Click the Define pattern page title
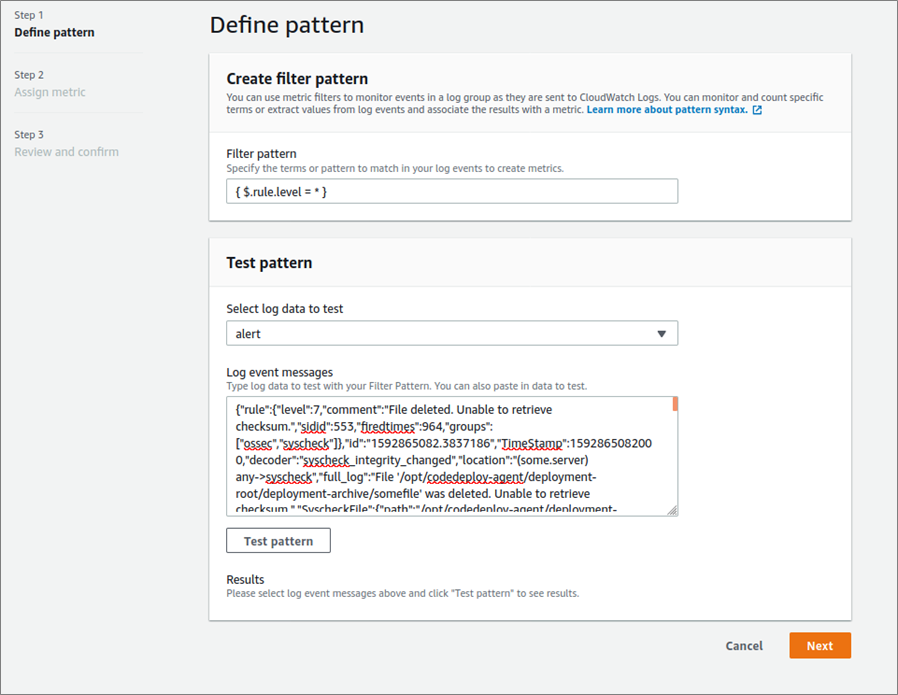Image resolution: width=898 pixels, height=695 pixels. [286, 25]
